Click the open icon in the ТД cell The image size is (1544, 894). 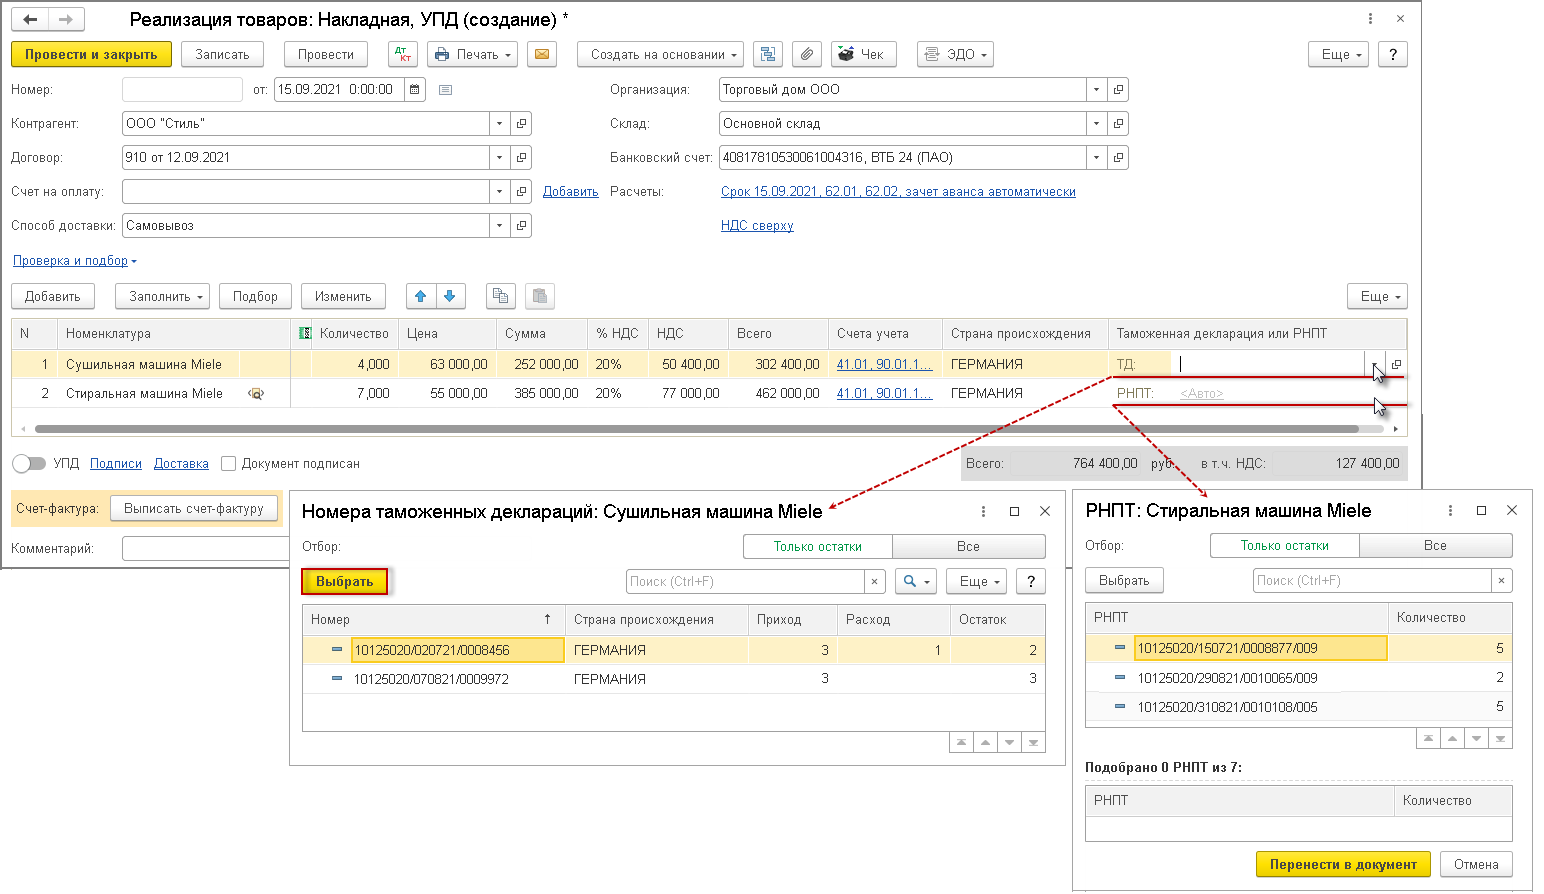pos(1396,365)
